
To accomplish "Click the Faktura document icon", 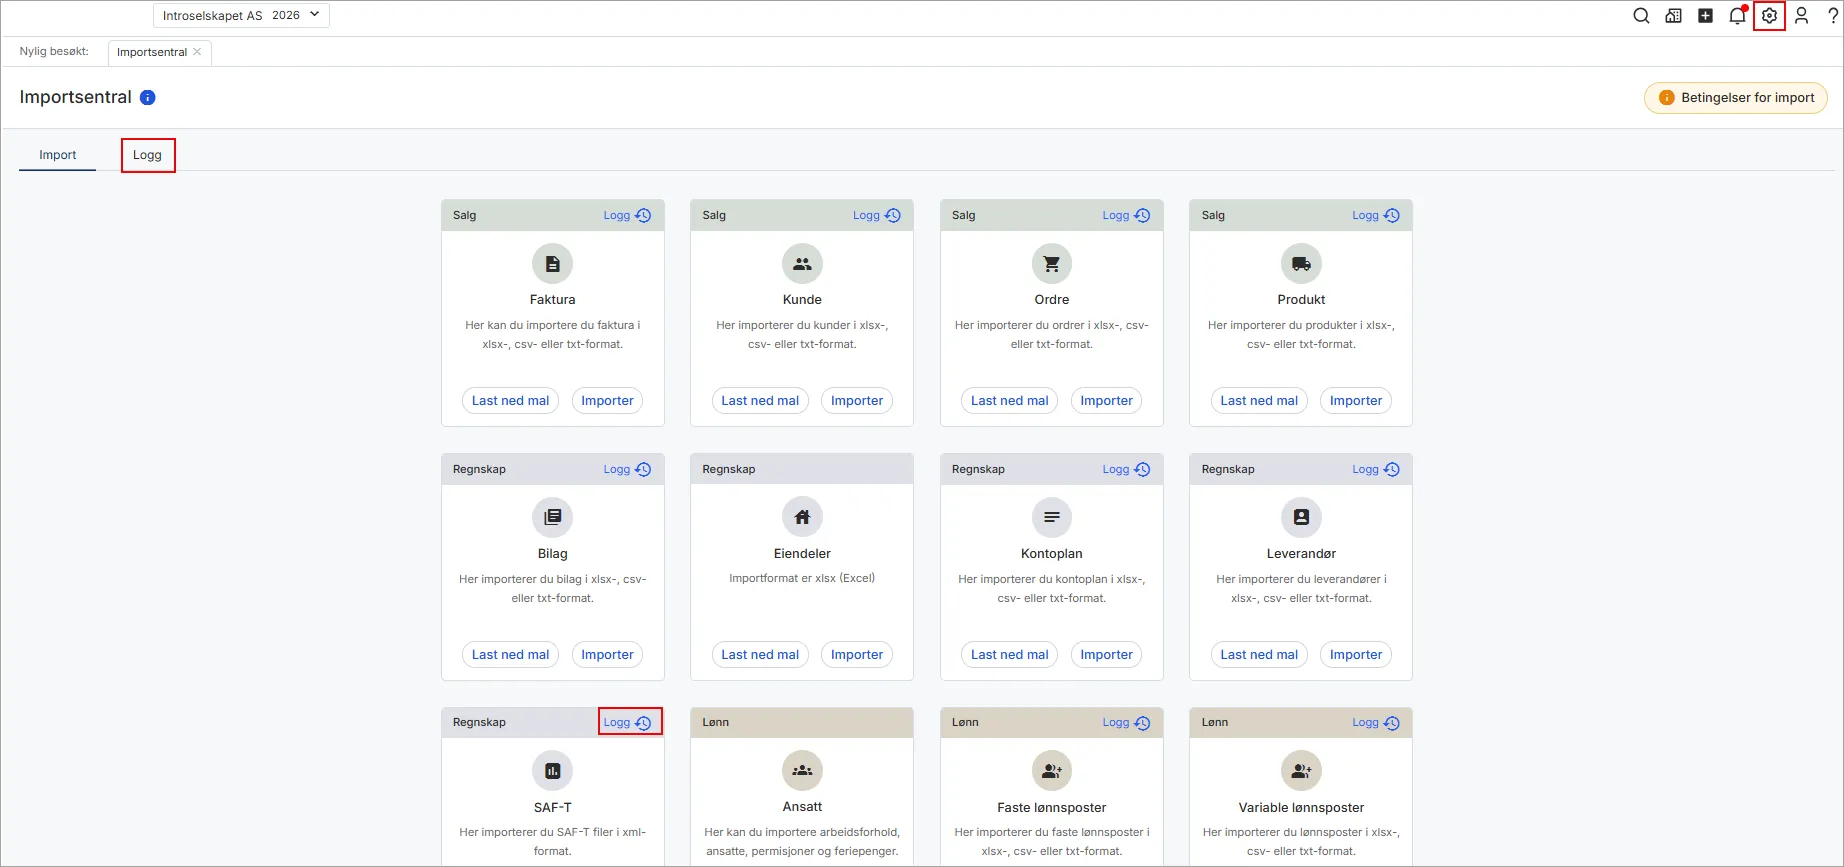I will [x=553, y=264].
